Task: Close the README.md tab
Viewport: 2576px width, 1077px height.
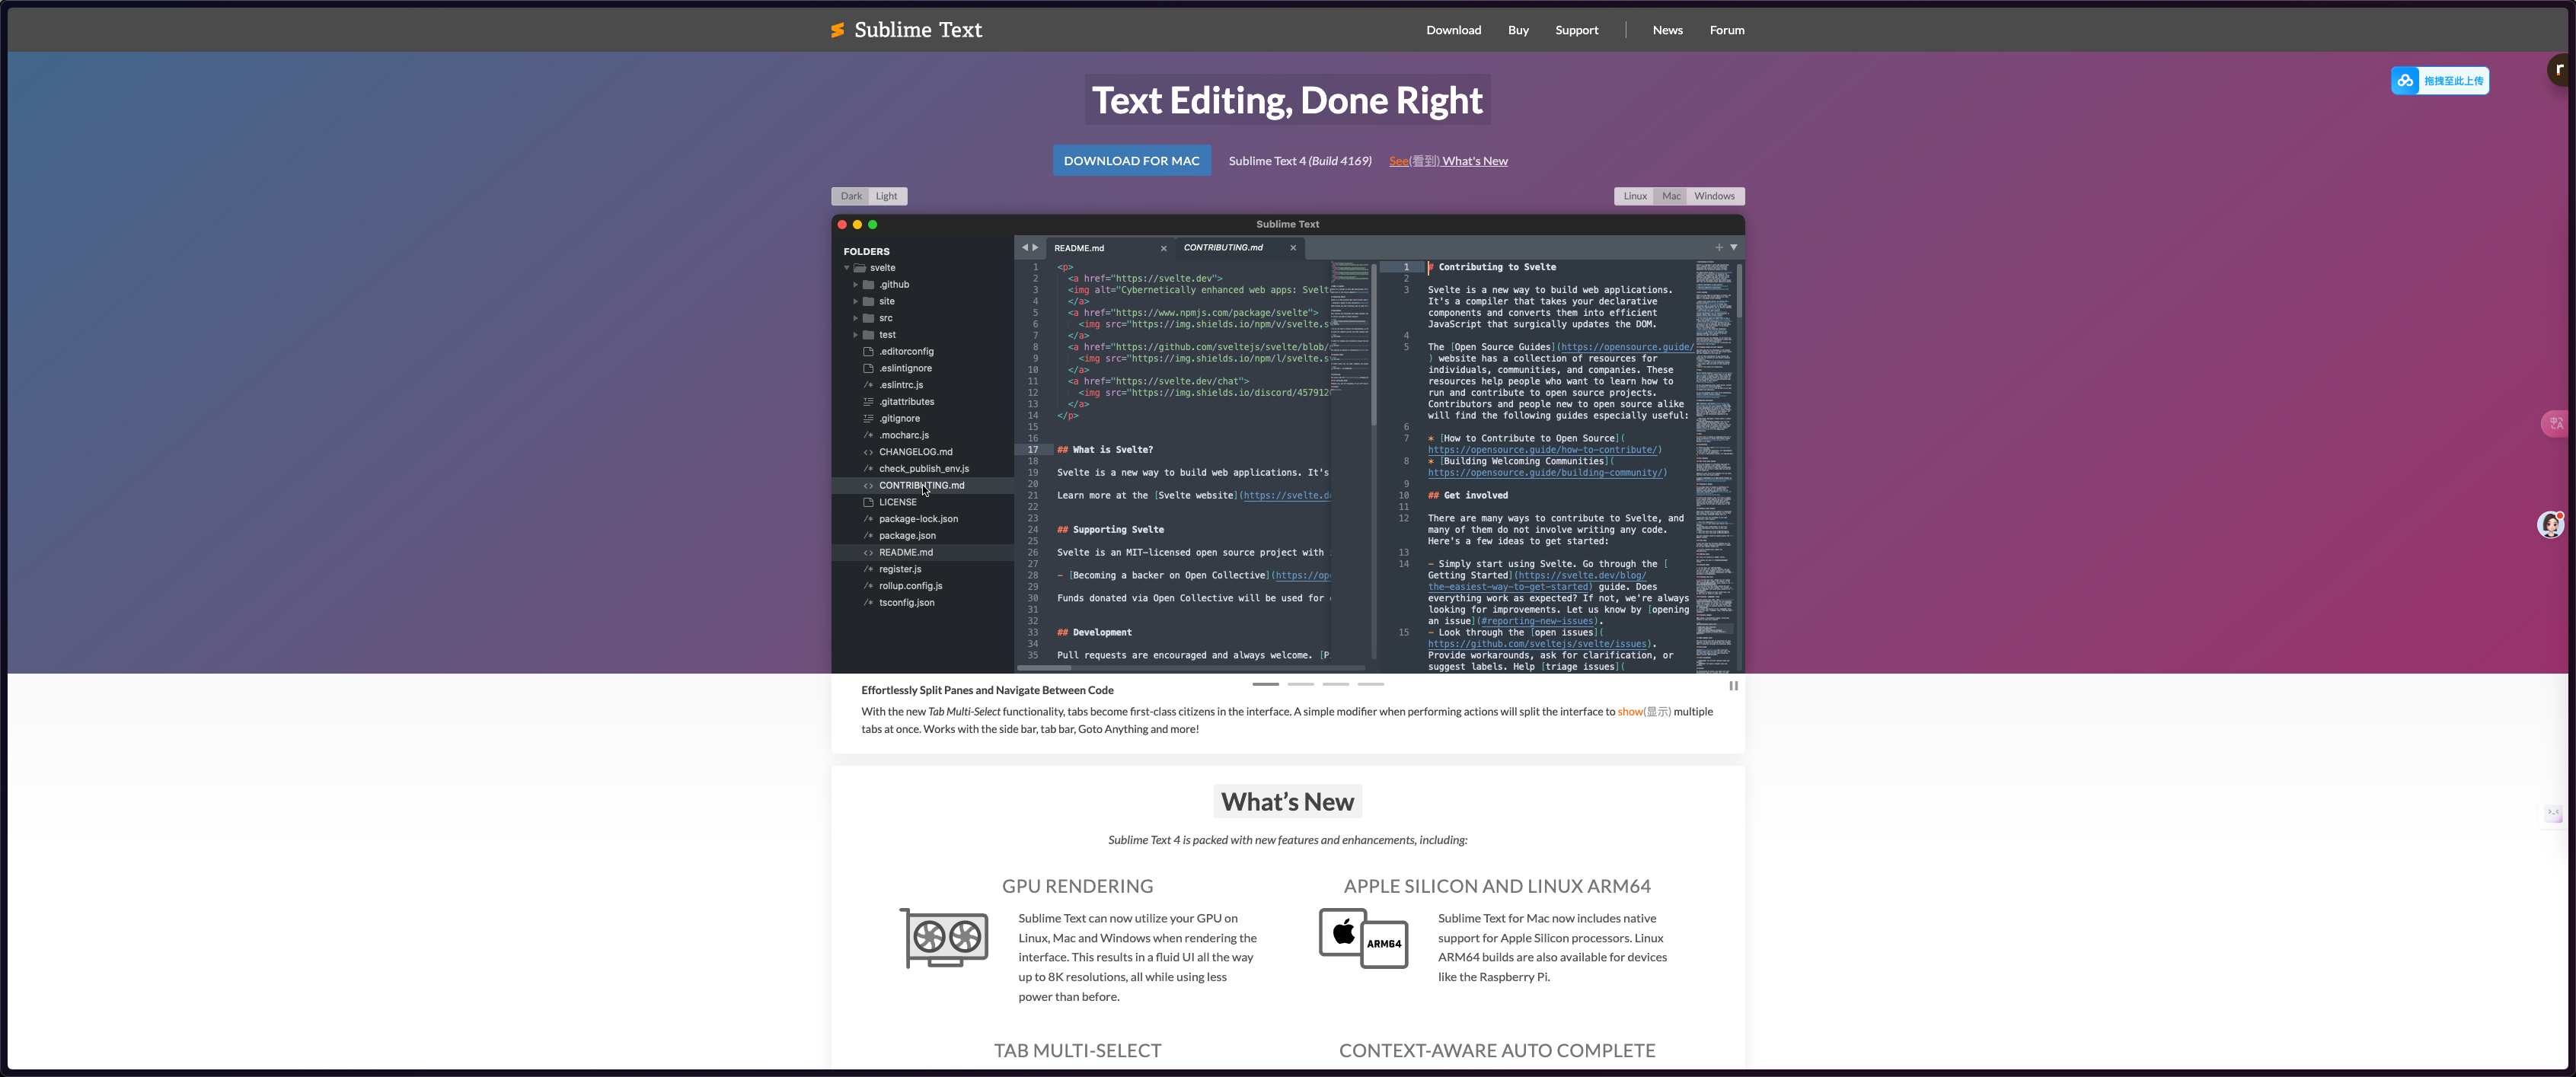Action: pos(1163,248)
